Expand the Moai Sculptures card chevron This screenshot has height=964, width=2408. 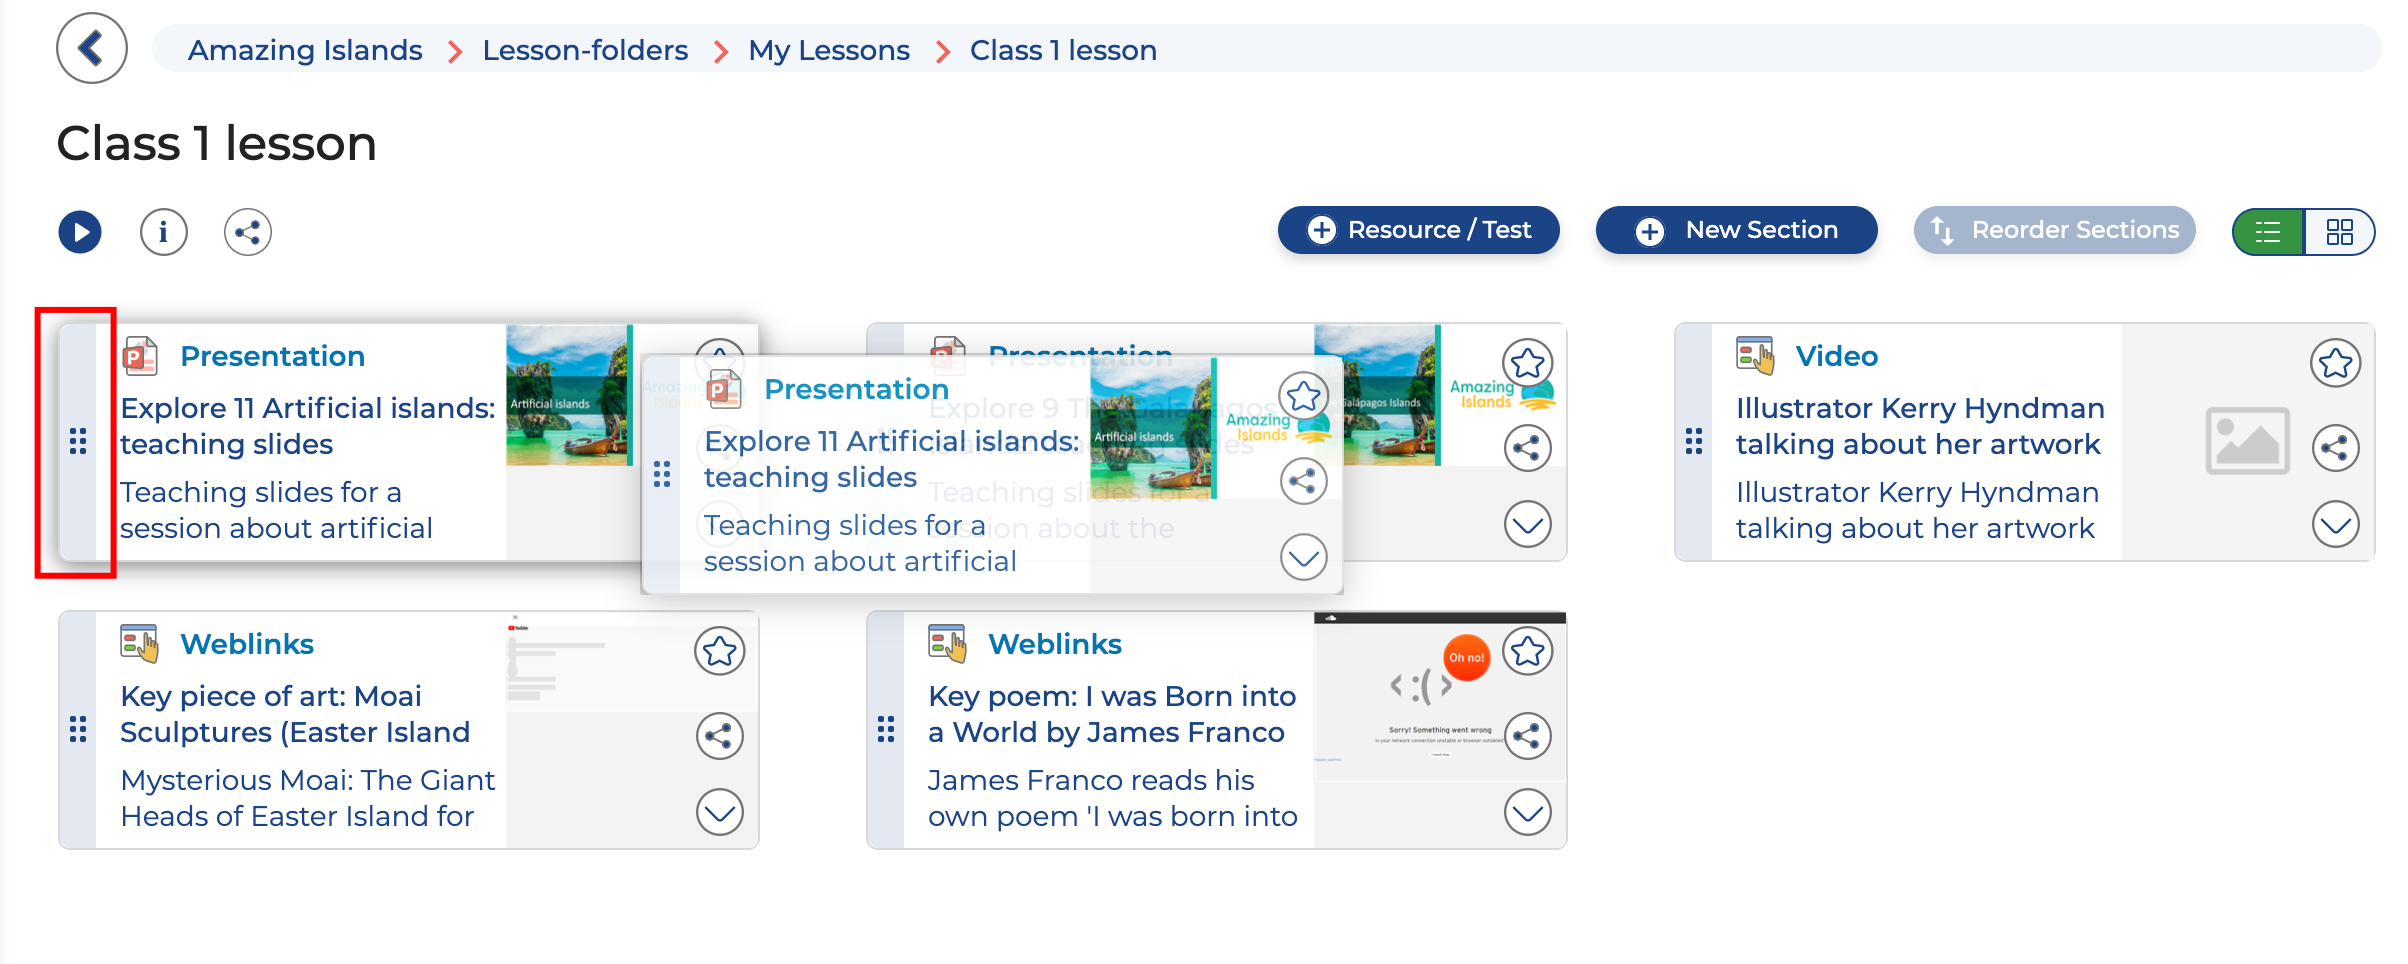719,812
